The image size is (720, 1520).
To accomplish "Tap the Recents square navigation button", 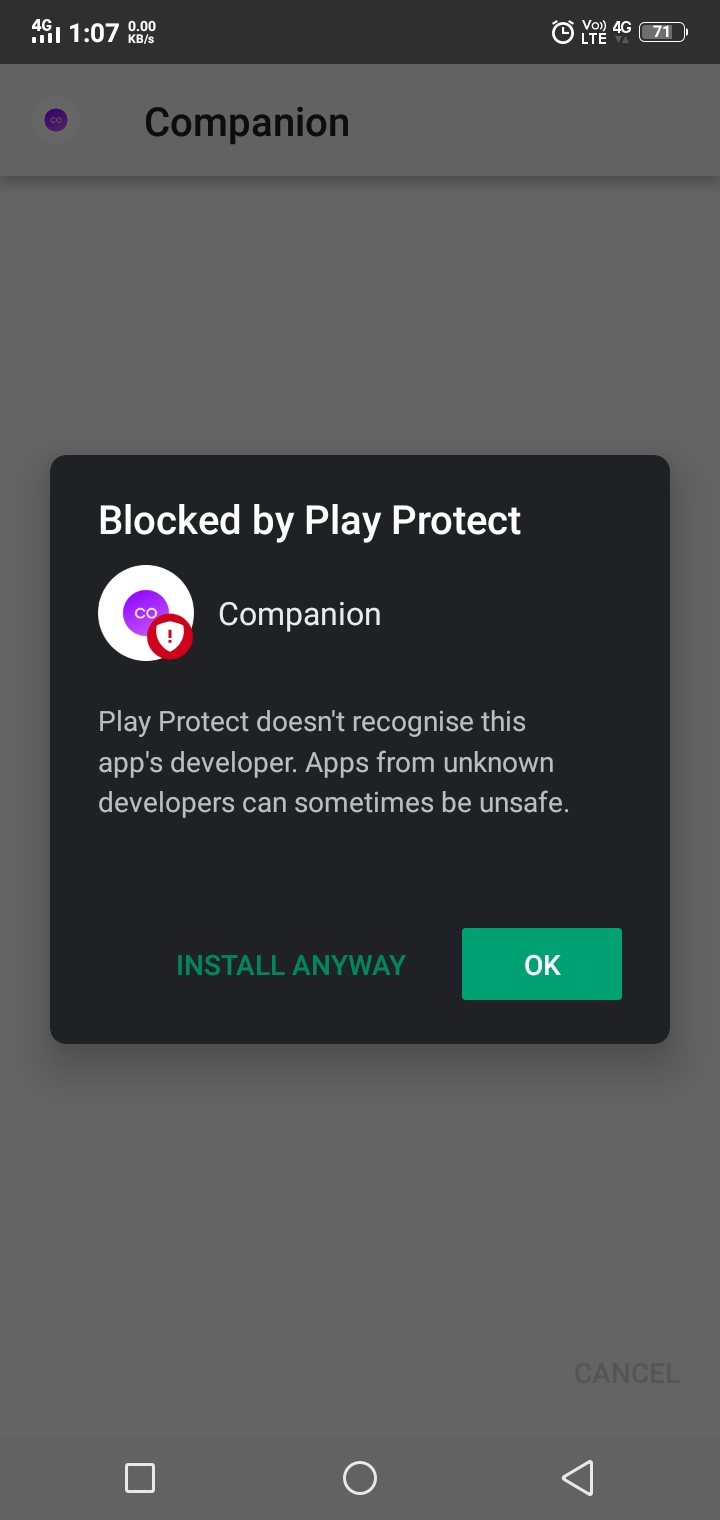I will coord(140,1477).
